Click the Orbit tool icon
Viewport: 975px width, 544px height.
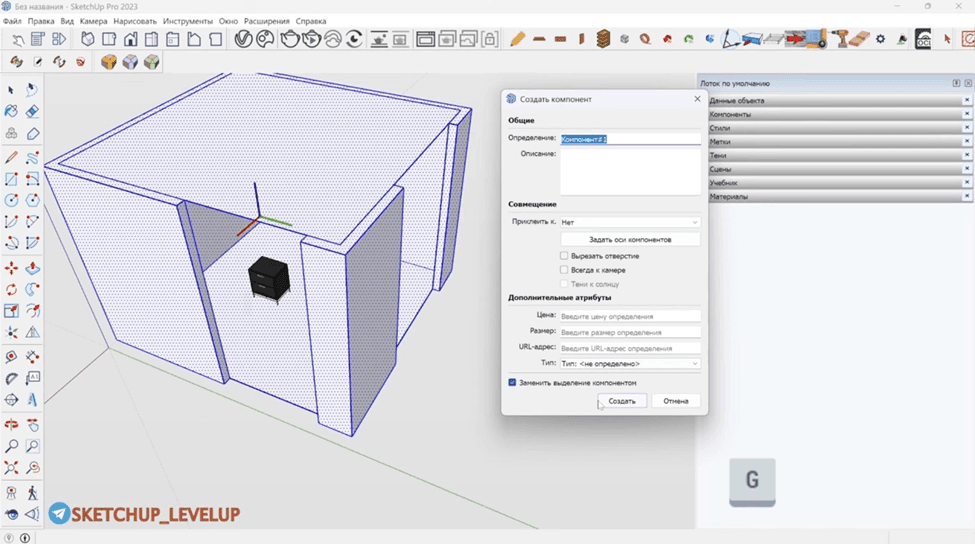11,425
